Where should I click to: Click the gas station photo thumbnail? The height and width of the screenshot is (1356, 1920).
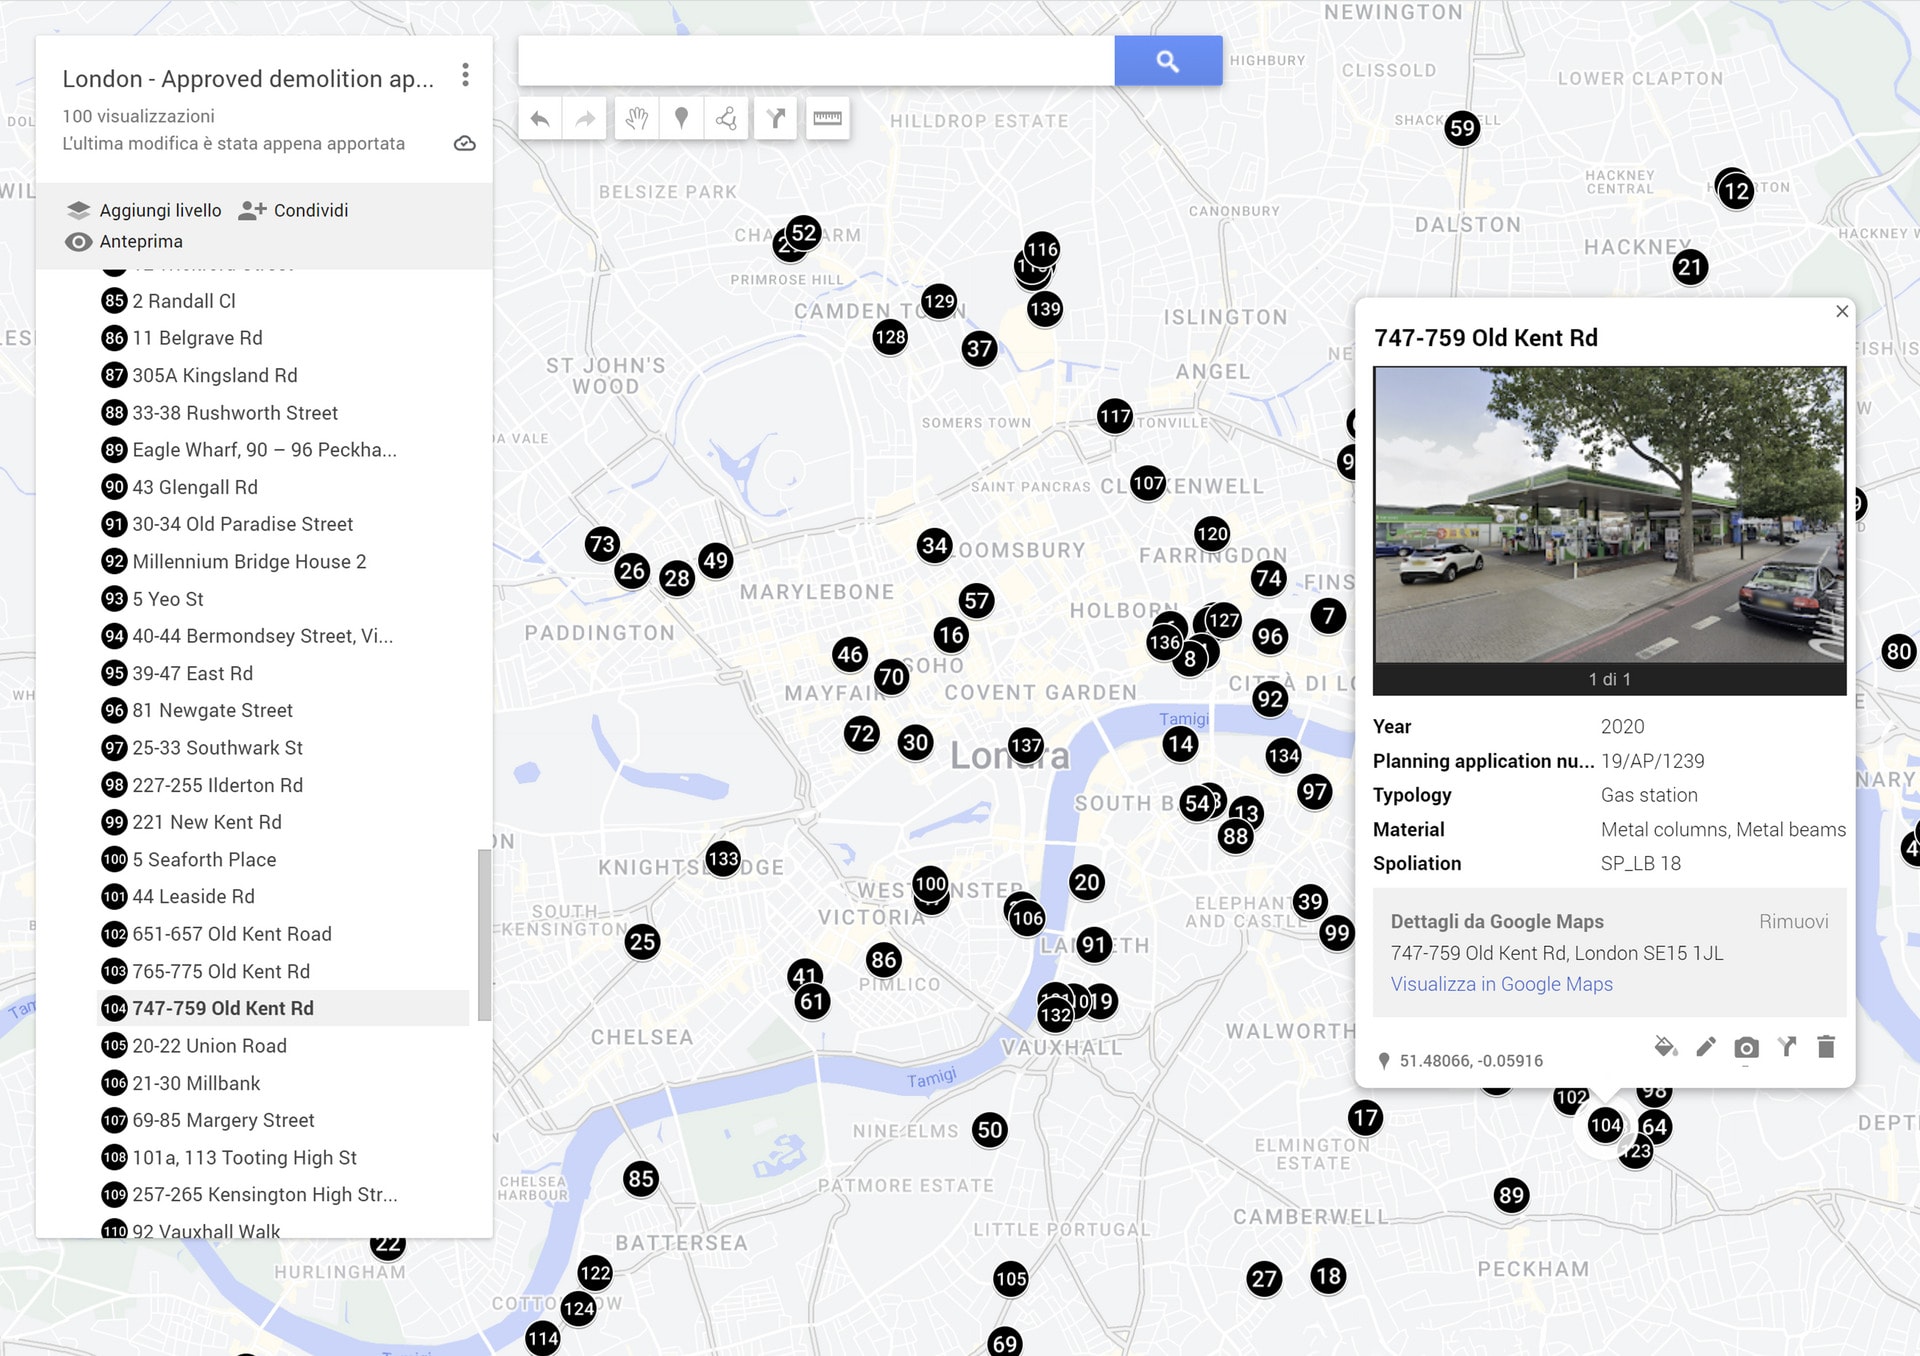point(1609,514)
